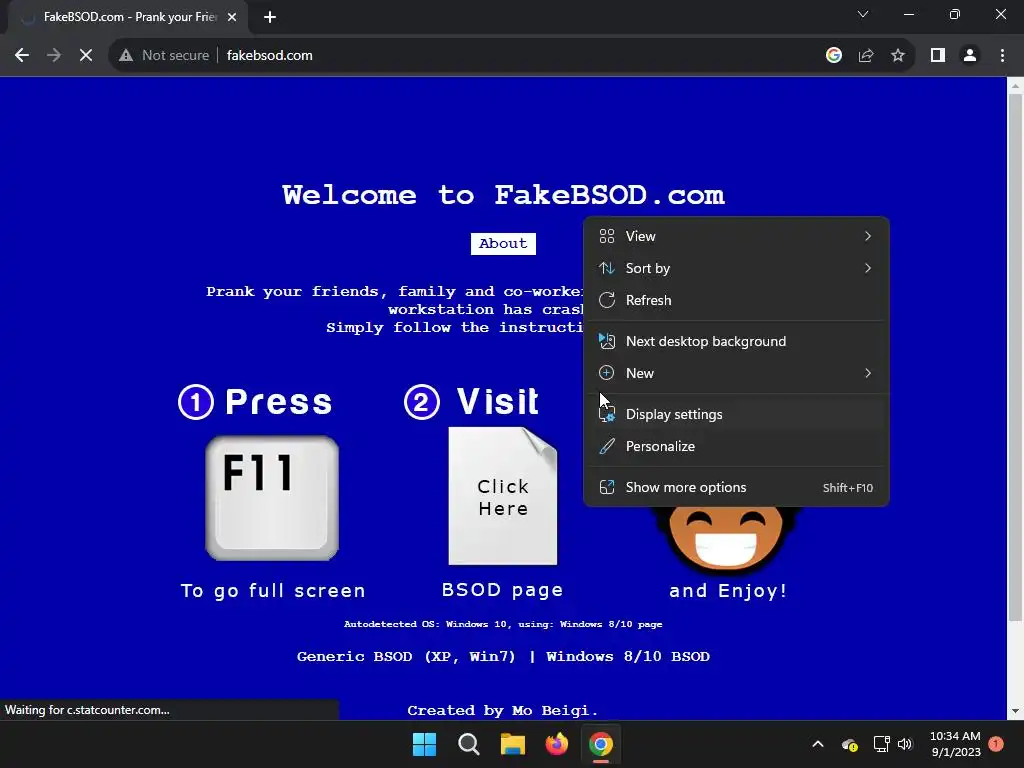The height and width of the screenshot is (768, 1024).
Task: Open the notification badge on the taskbar
Action: (x=996, y=743)
